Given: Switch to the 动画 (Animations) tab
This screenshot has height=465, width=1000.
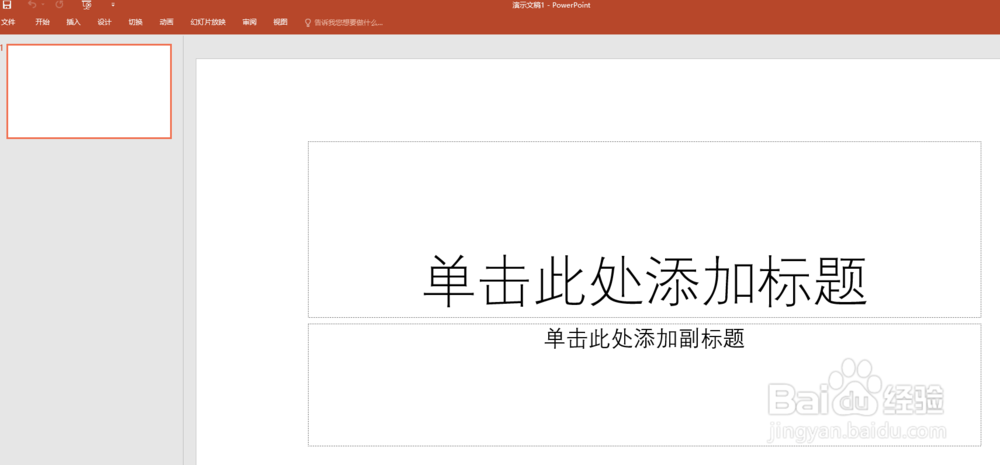Looking at the screenshot, I should (166, 22).
